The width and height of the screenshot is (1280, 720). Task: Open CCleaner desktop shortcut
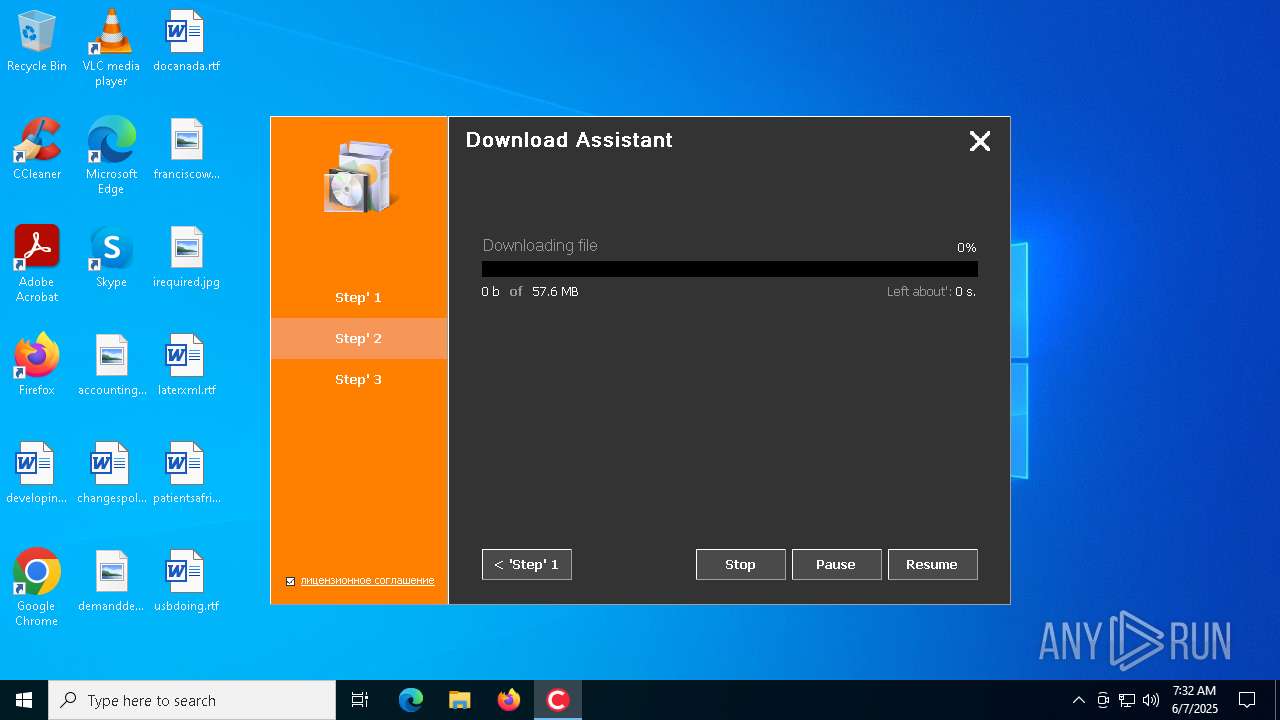coord(37,150)
